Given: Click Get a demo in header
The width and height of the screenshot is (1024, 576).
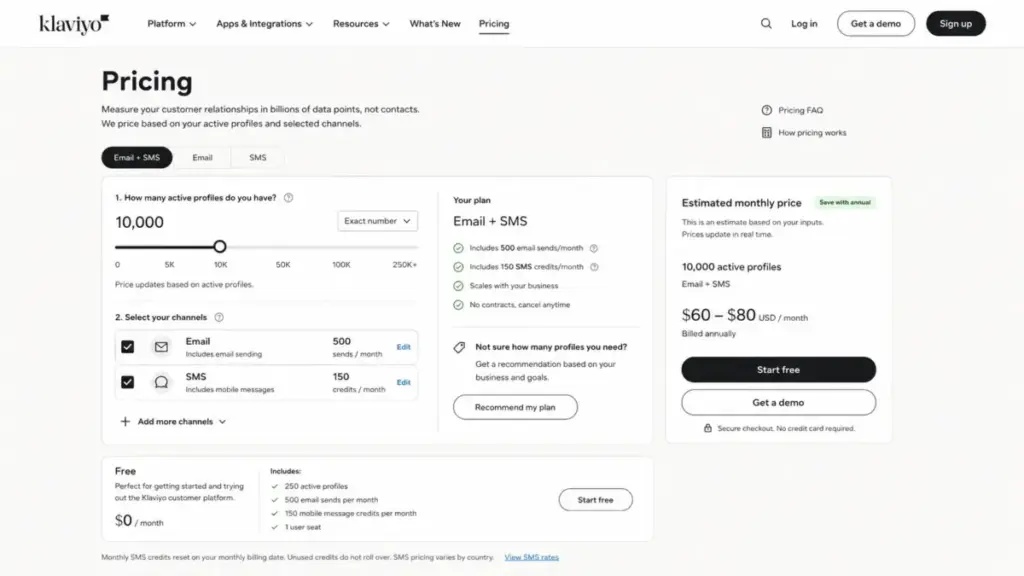Looking at the screenshot, I should pos(876,24).
